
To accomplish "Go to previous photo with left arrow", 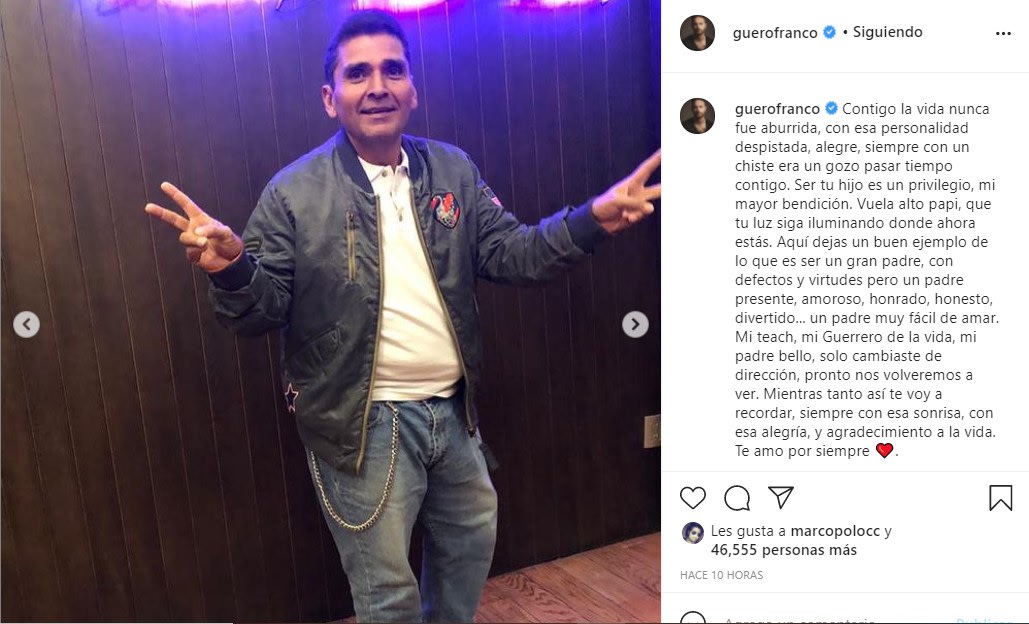I will (26, 324).
